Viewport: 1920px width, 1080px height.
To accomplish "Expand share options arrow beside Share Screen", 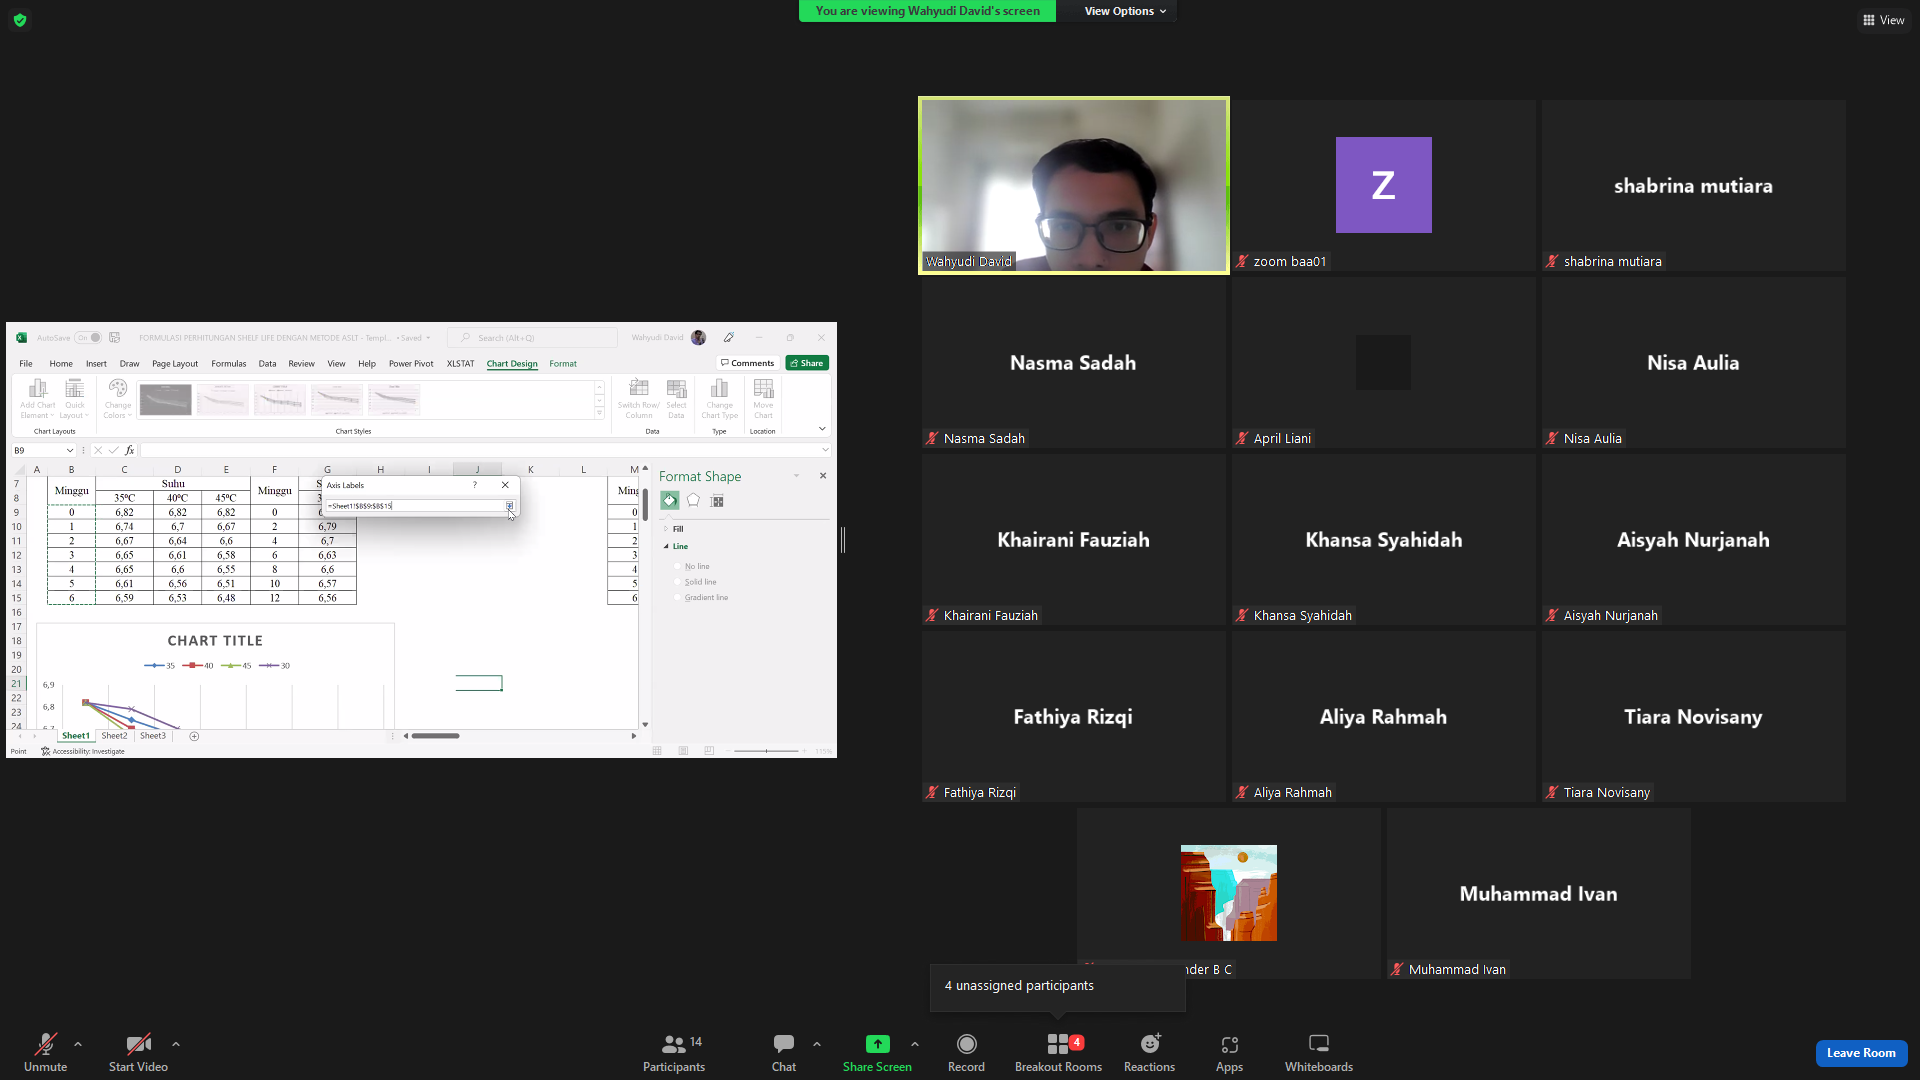I will (915, 1044).
